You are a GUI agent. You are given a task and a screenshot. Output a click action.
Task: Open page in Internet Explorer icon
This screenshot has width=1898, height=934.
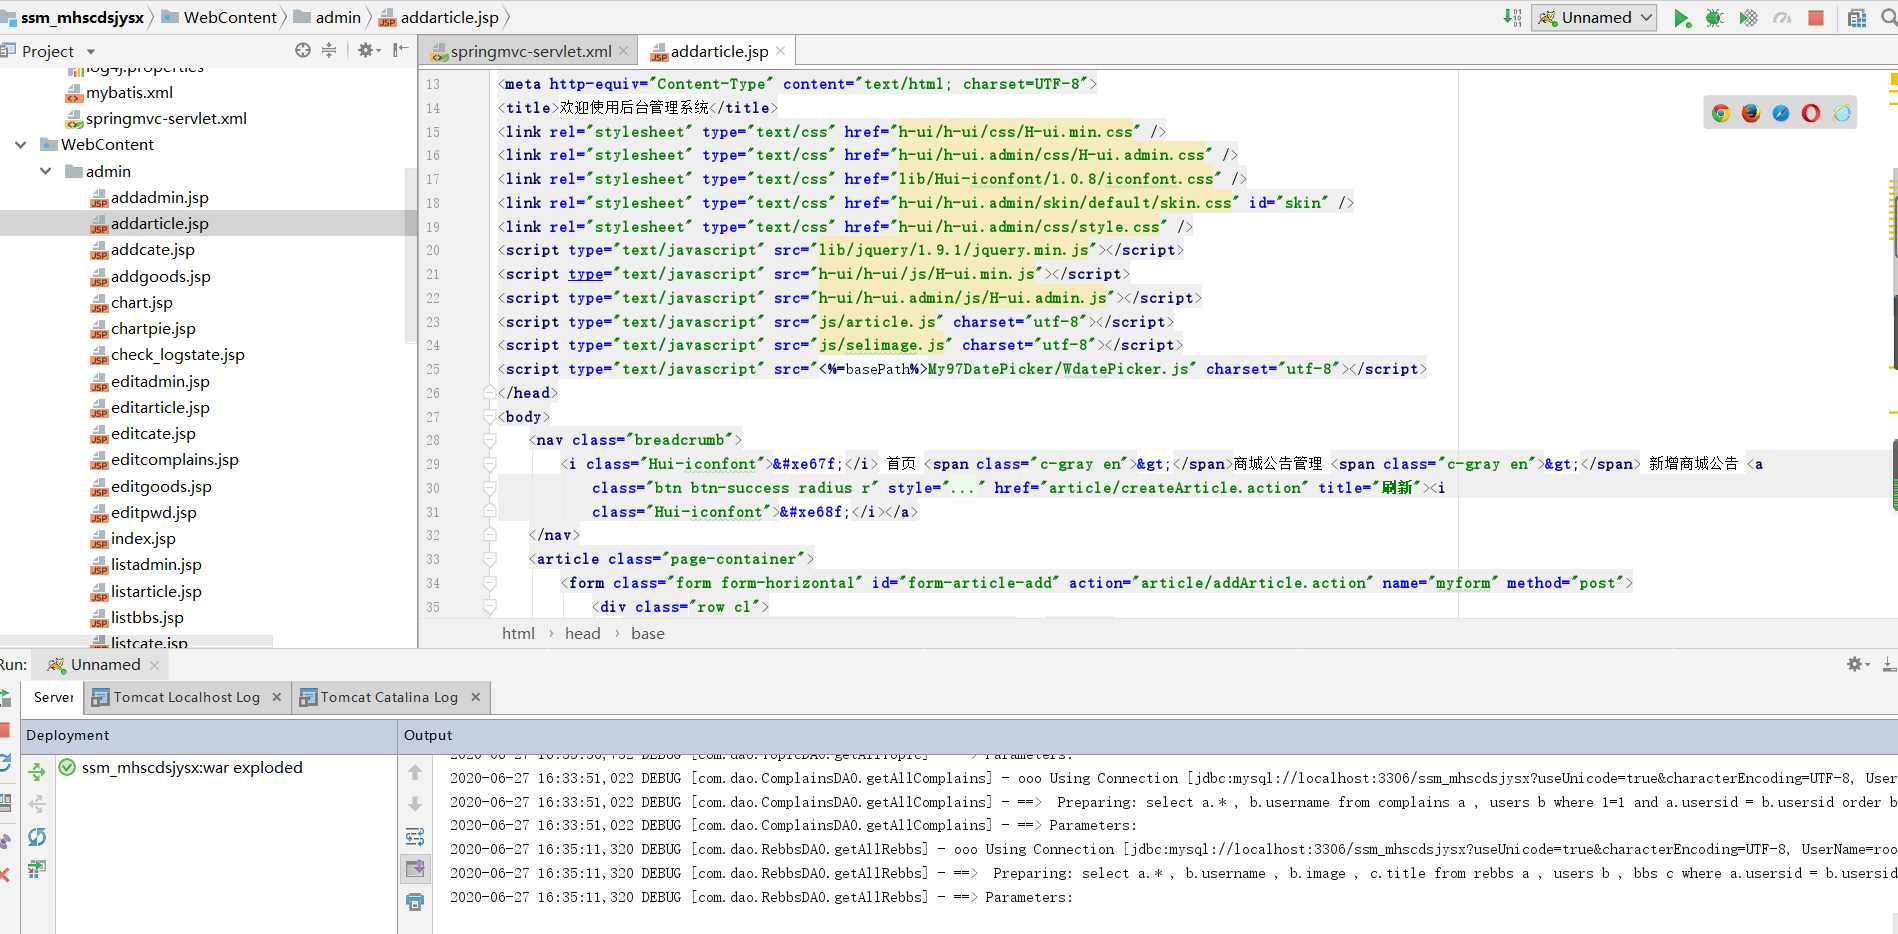pos(1842,113)
